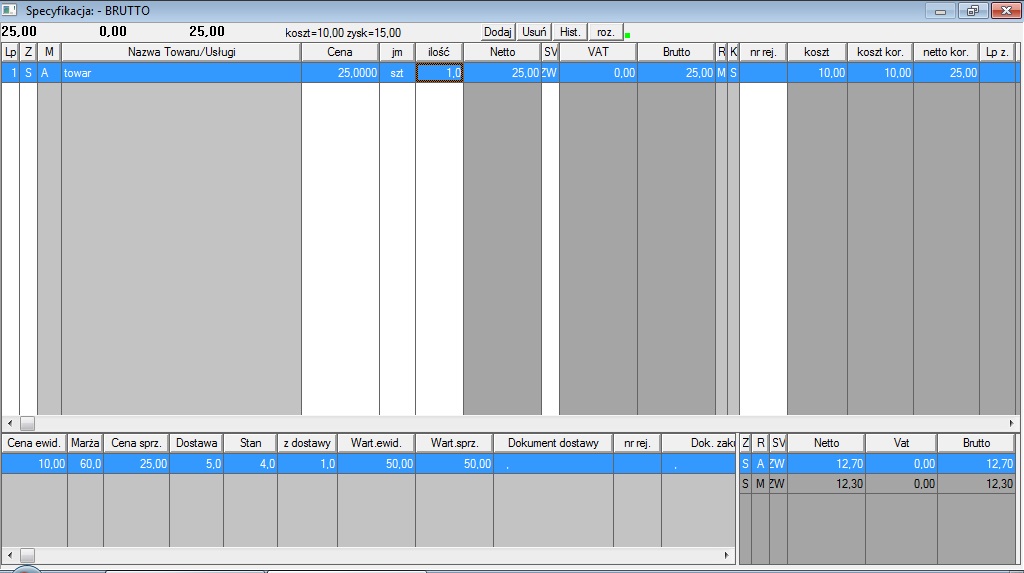Click the right arrow of the top grid scrollbar
The height and width of the screenshot is (573, 1024).
[1011, 424]
